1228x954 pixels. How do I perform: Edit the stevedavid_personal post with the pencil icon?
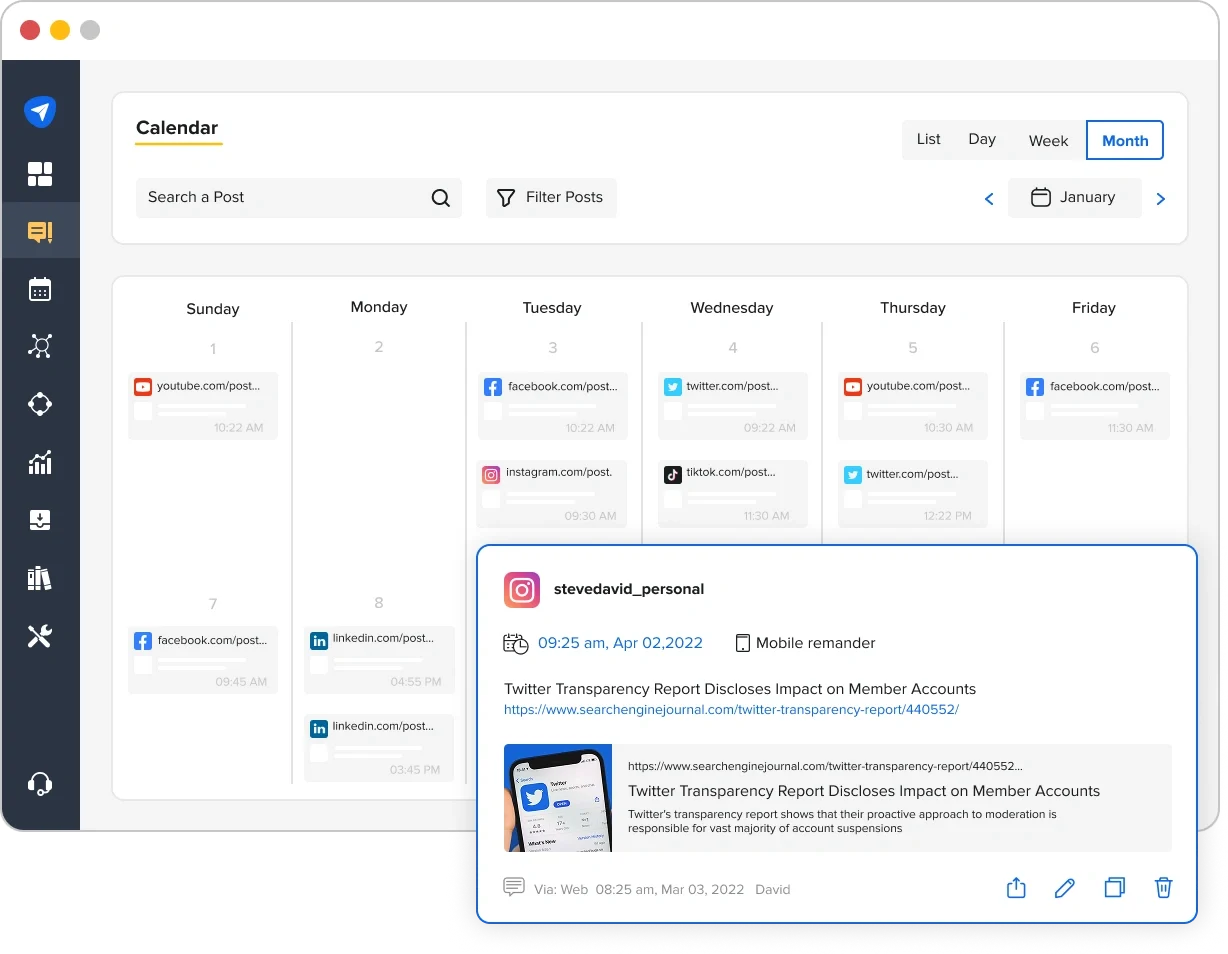(1064, 887)
